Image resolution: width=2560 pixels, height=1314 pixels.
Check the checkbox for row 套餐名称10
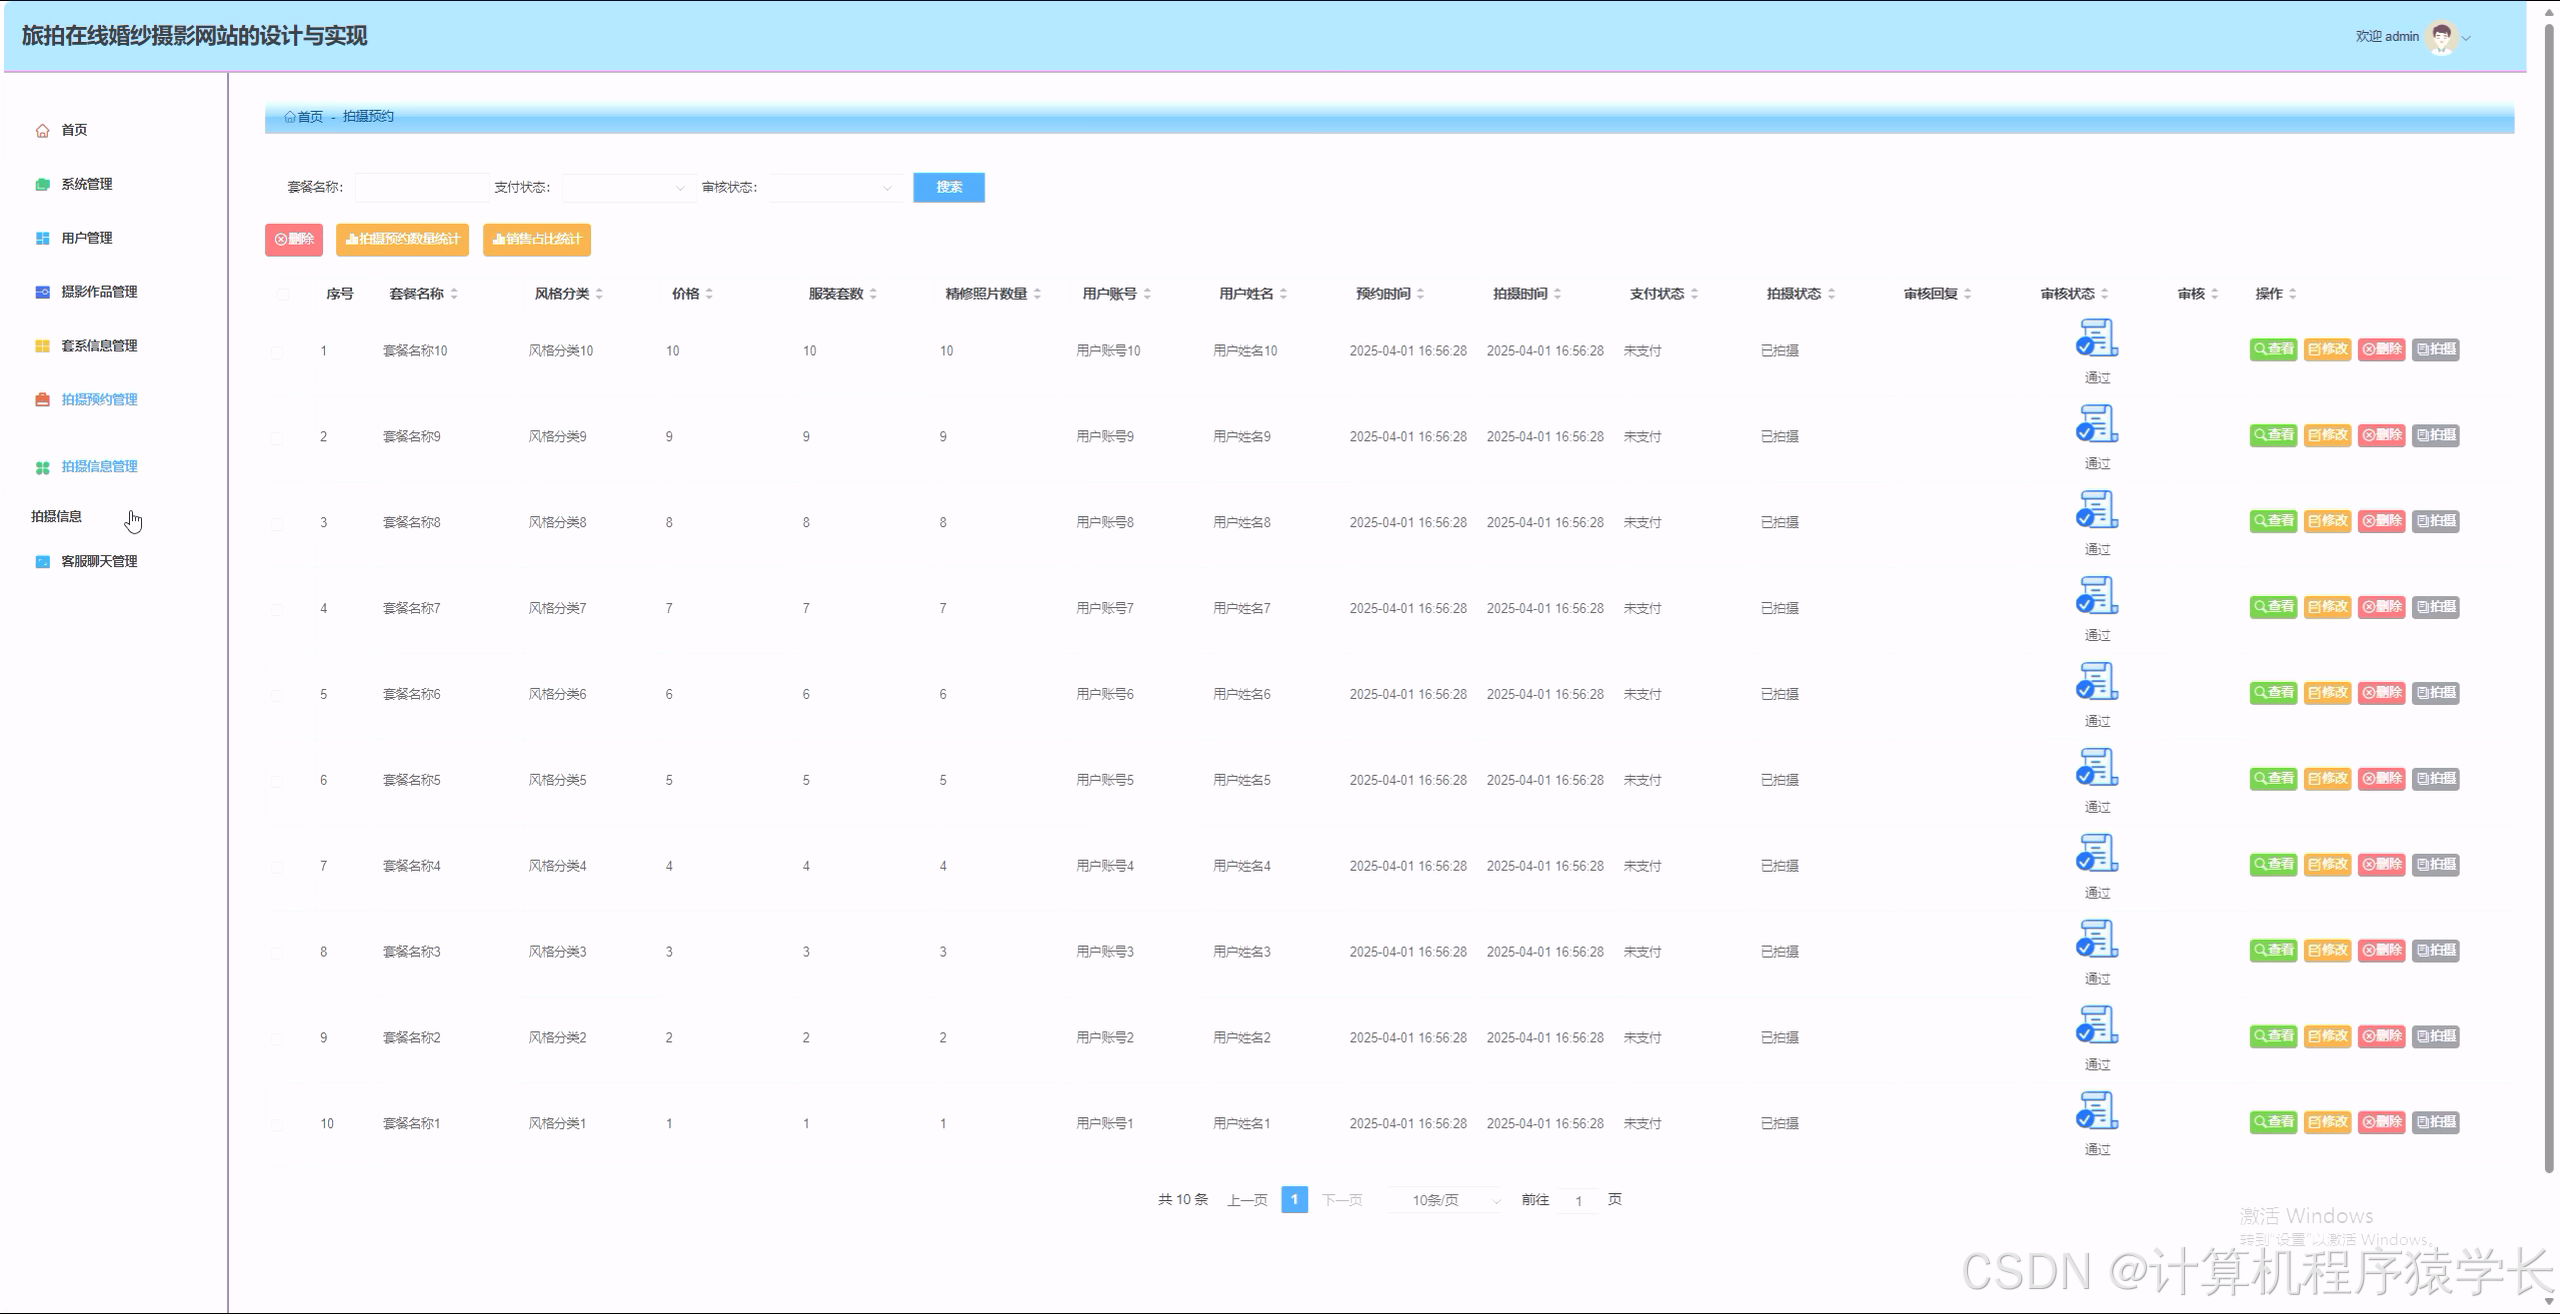277,352
